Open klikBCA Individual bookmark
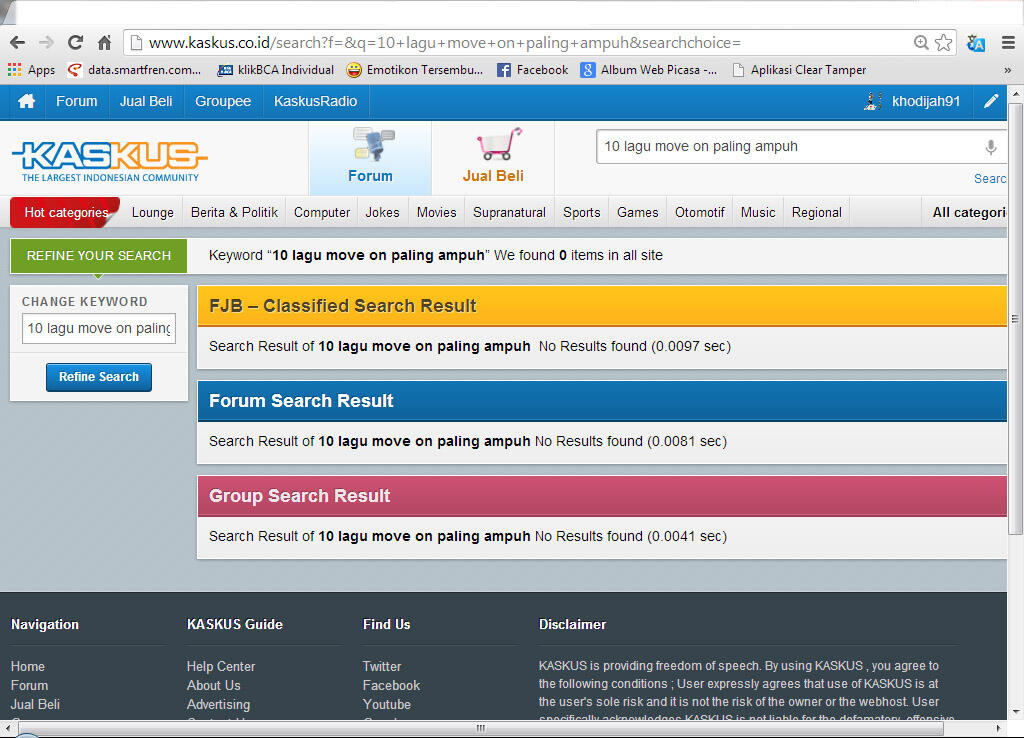The width and height of the screenshot is (1024, 738). pyautogui.click(x=276, y=70)
